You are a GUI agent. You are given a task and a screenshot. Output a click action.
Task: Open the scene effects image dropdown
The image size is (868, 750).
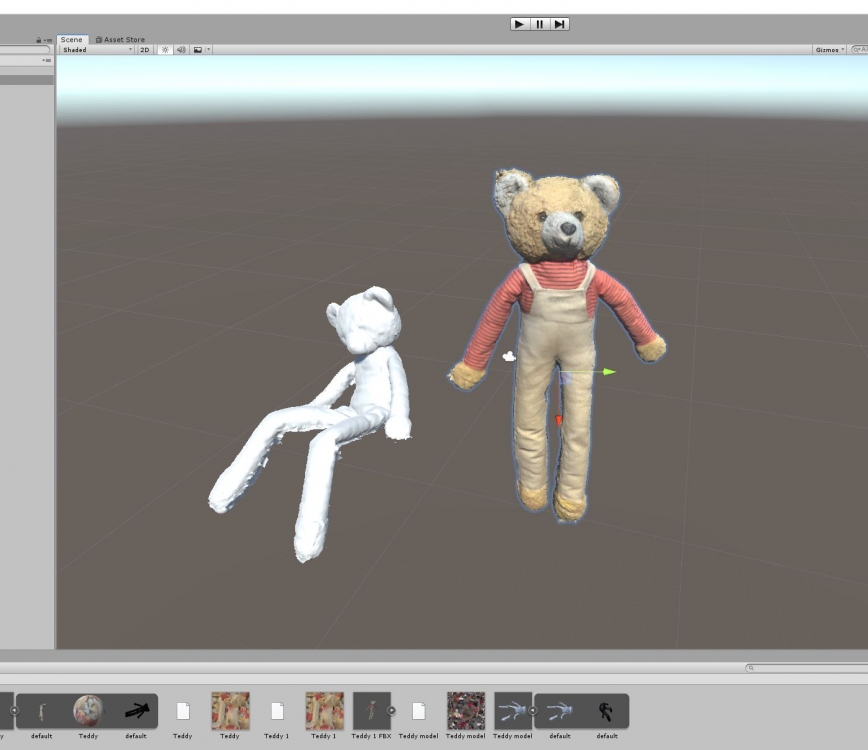[199, 50]
